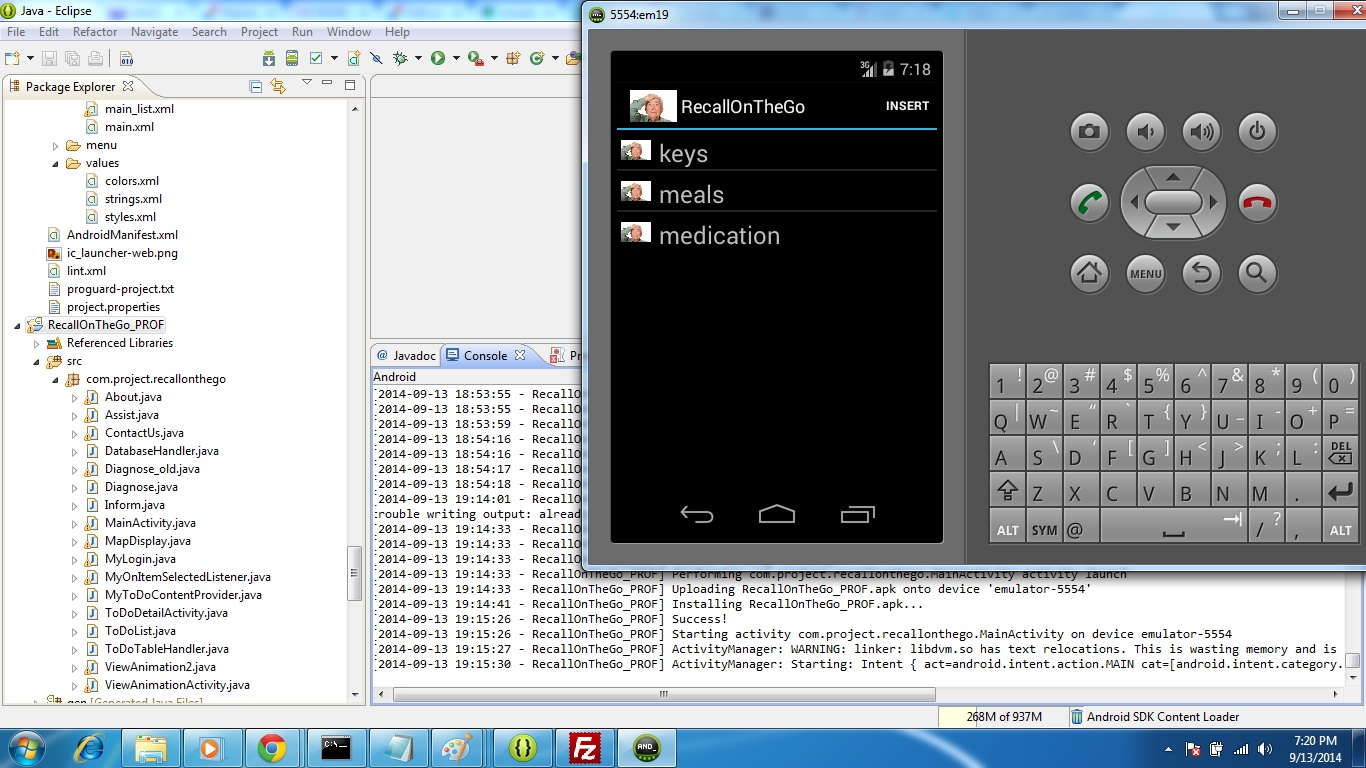Tap the medication list item in emulator
Image resolution: width=1366 pixels, height=768 pixels.
(777, 235)
